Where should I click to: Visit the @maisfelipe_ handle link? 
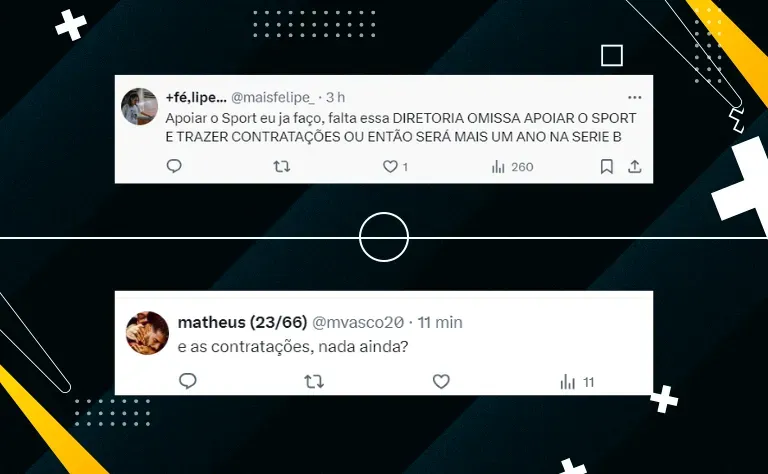[273, 97]
